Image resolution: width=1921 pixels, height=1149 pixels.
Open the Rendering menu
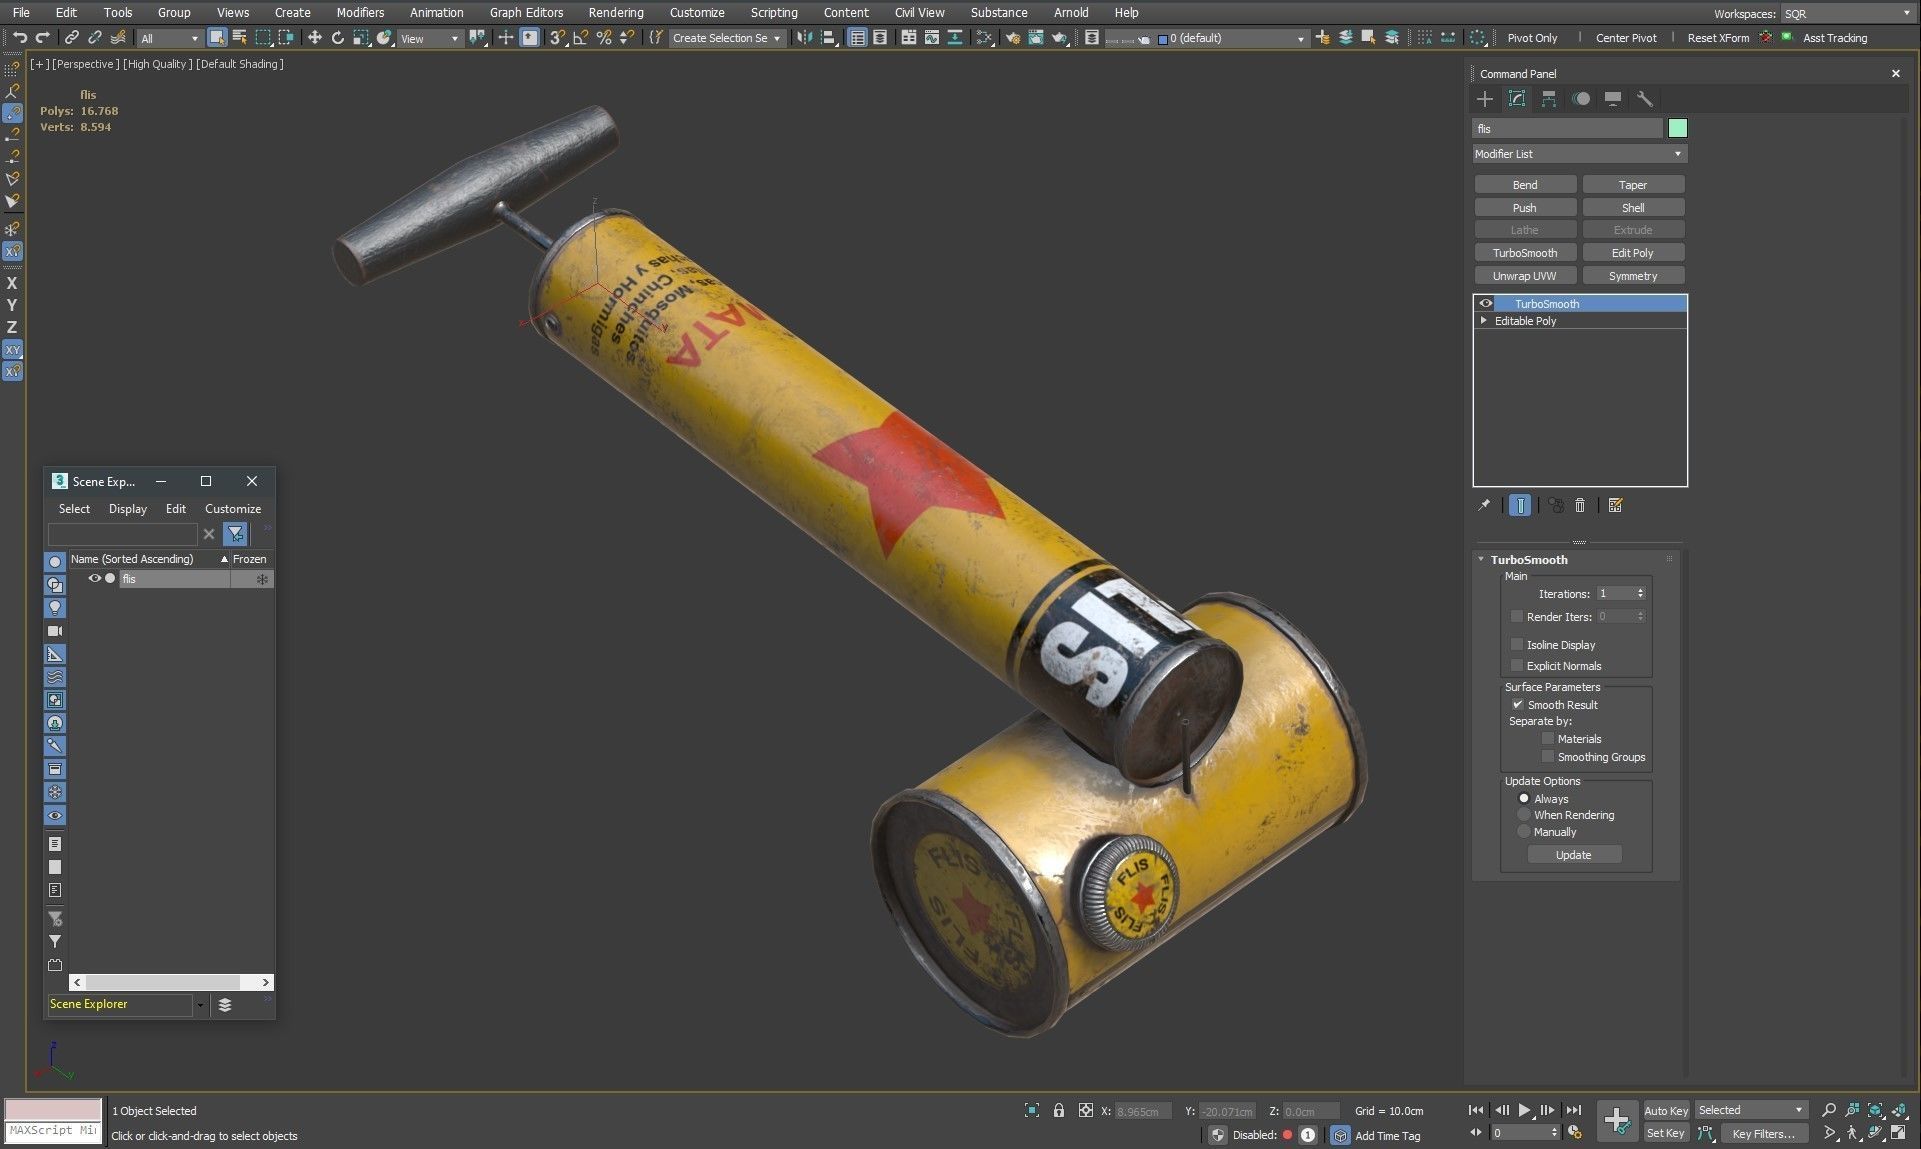coord(616,12)
